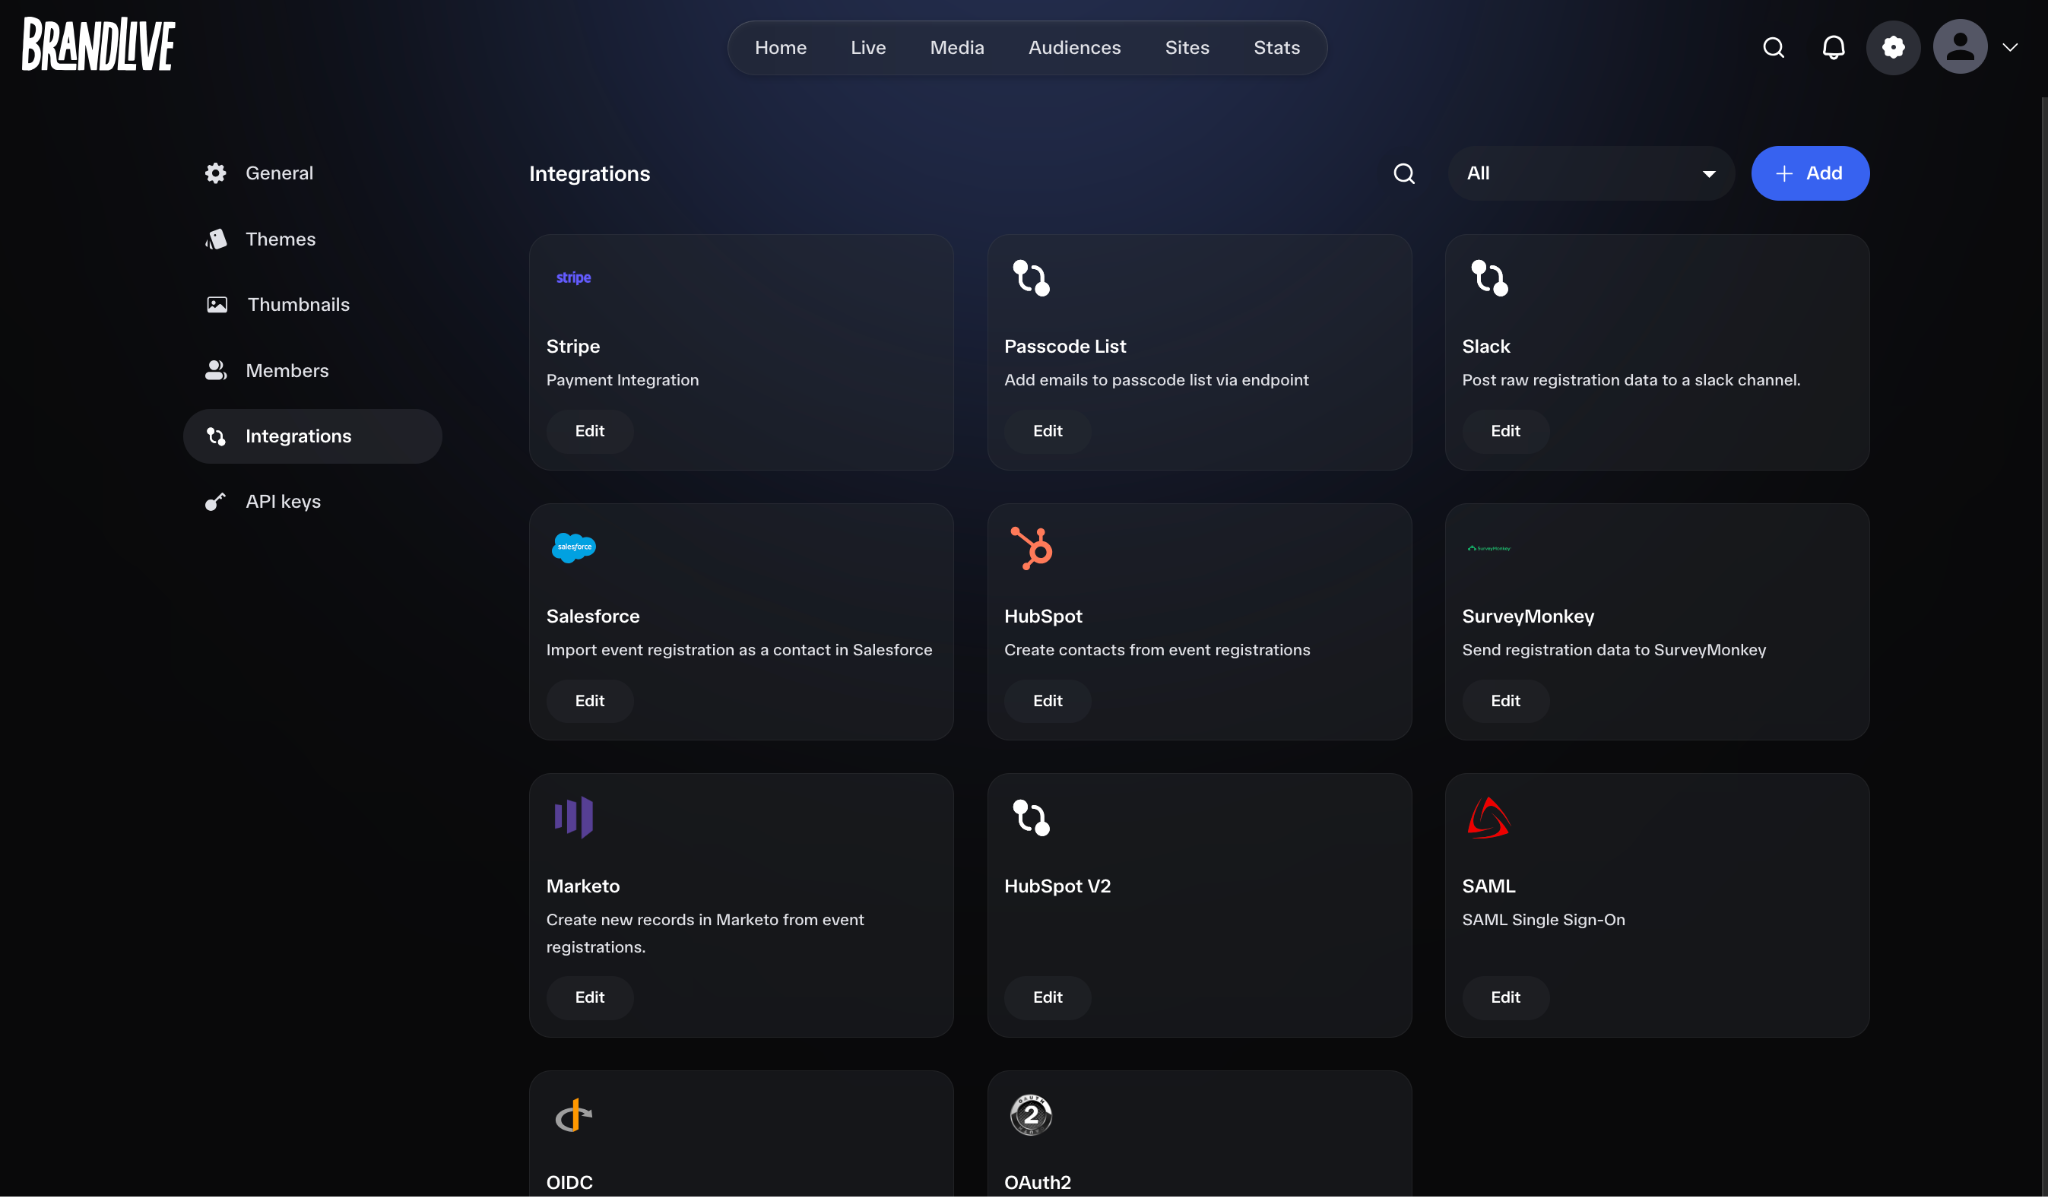The image size is (2048, 1197).
Task: Click the OAuth2 card title
Action: (x=1038, y=1182)
